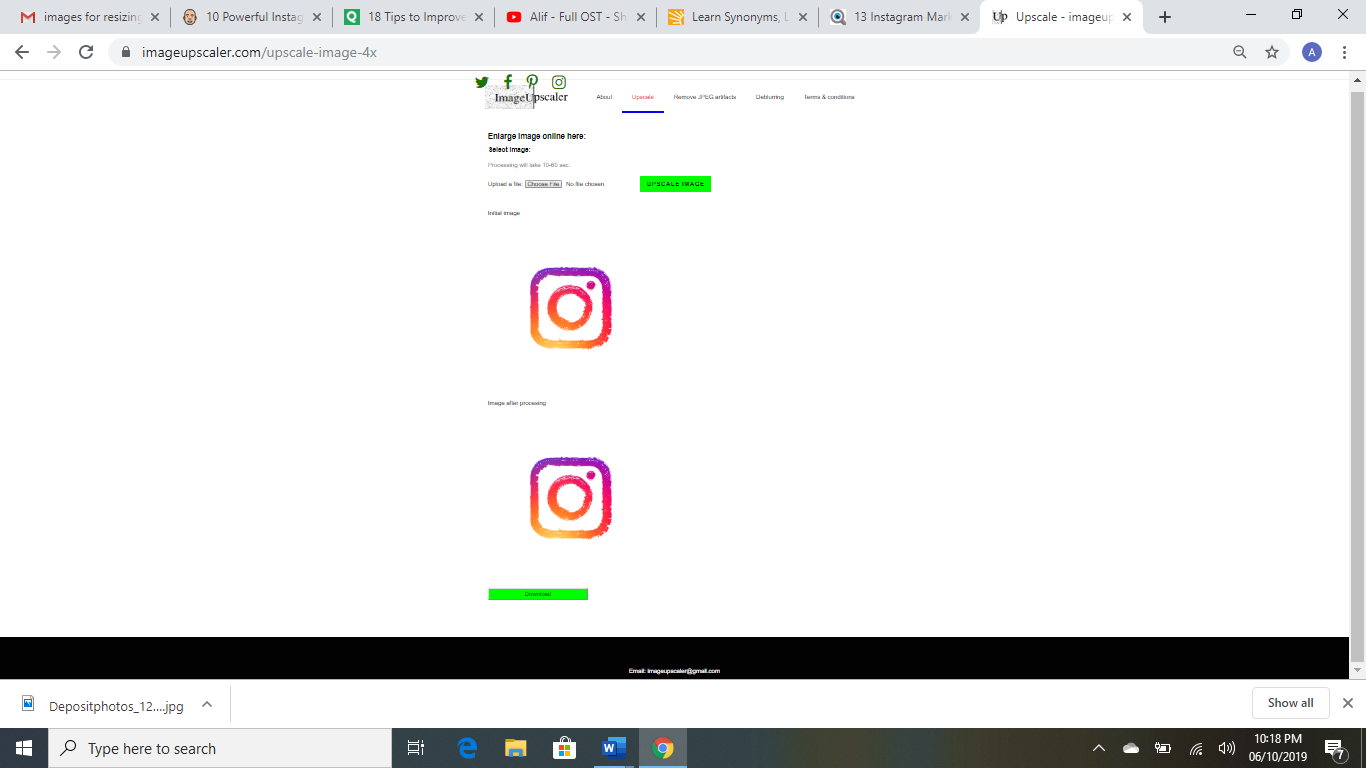Viewport: 1366px width, 768px height.
Task: Open the Wi-Fi network tray icon
Action: click(1196, 748)
